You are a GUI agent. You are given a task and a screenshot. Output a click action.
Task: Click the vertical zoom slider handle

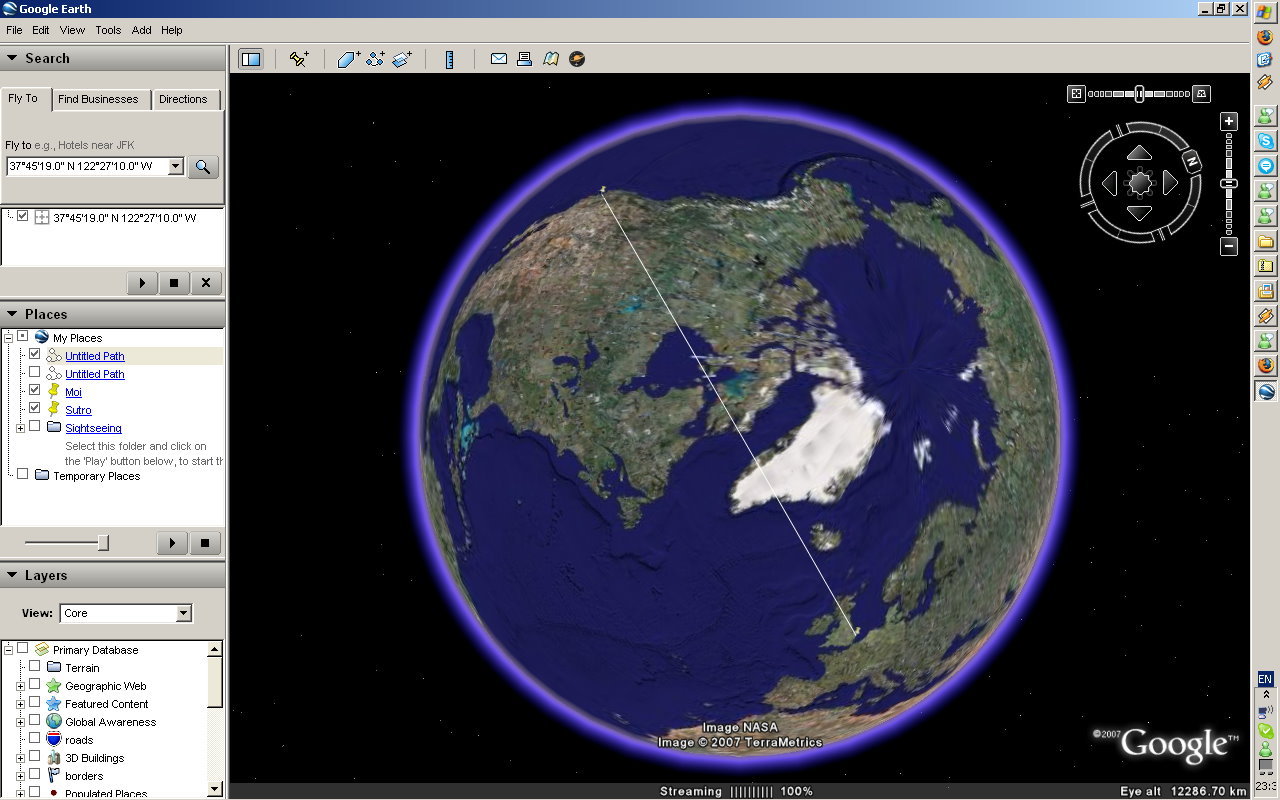[1229, 184]
